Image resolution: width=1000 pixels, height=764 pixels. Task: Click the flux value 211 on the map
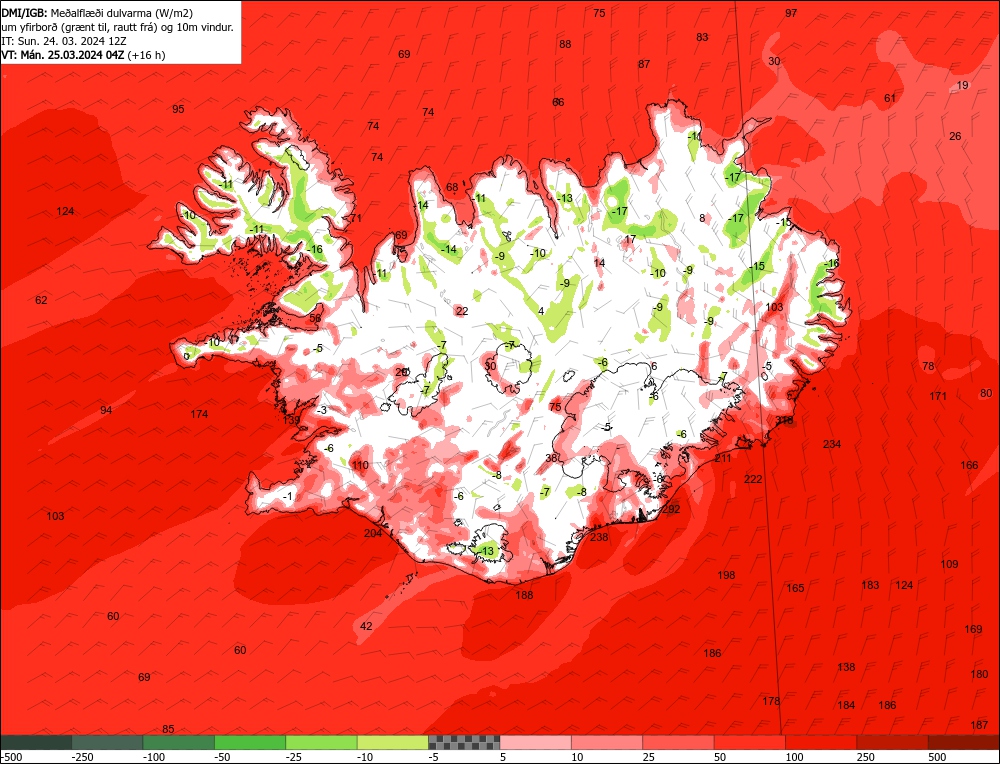click(x=723, y=458)
